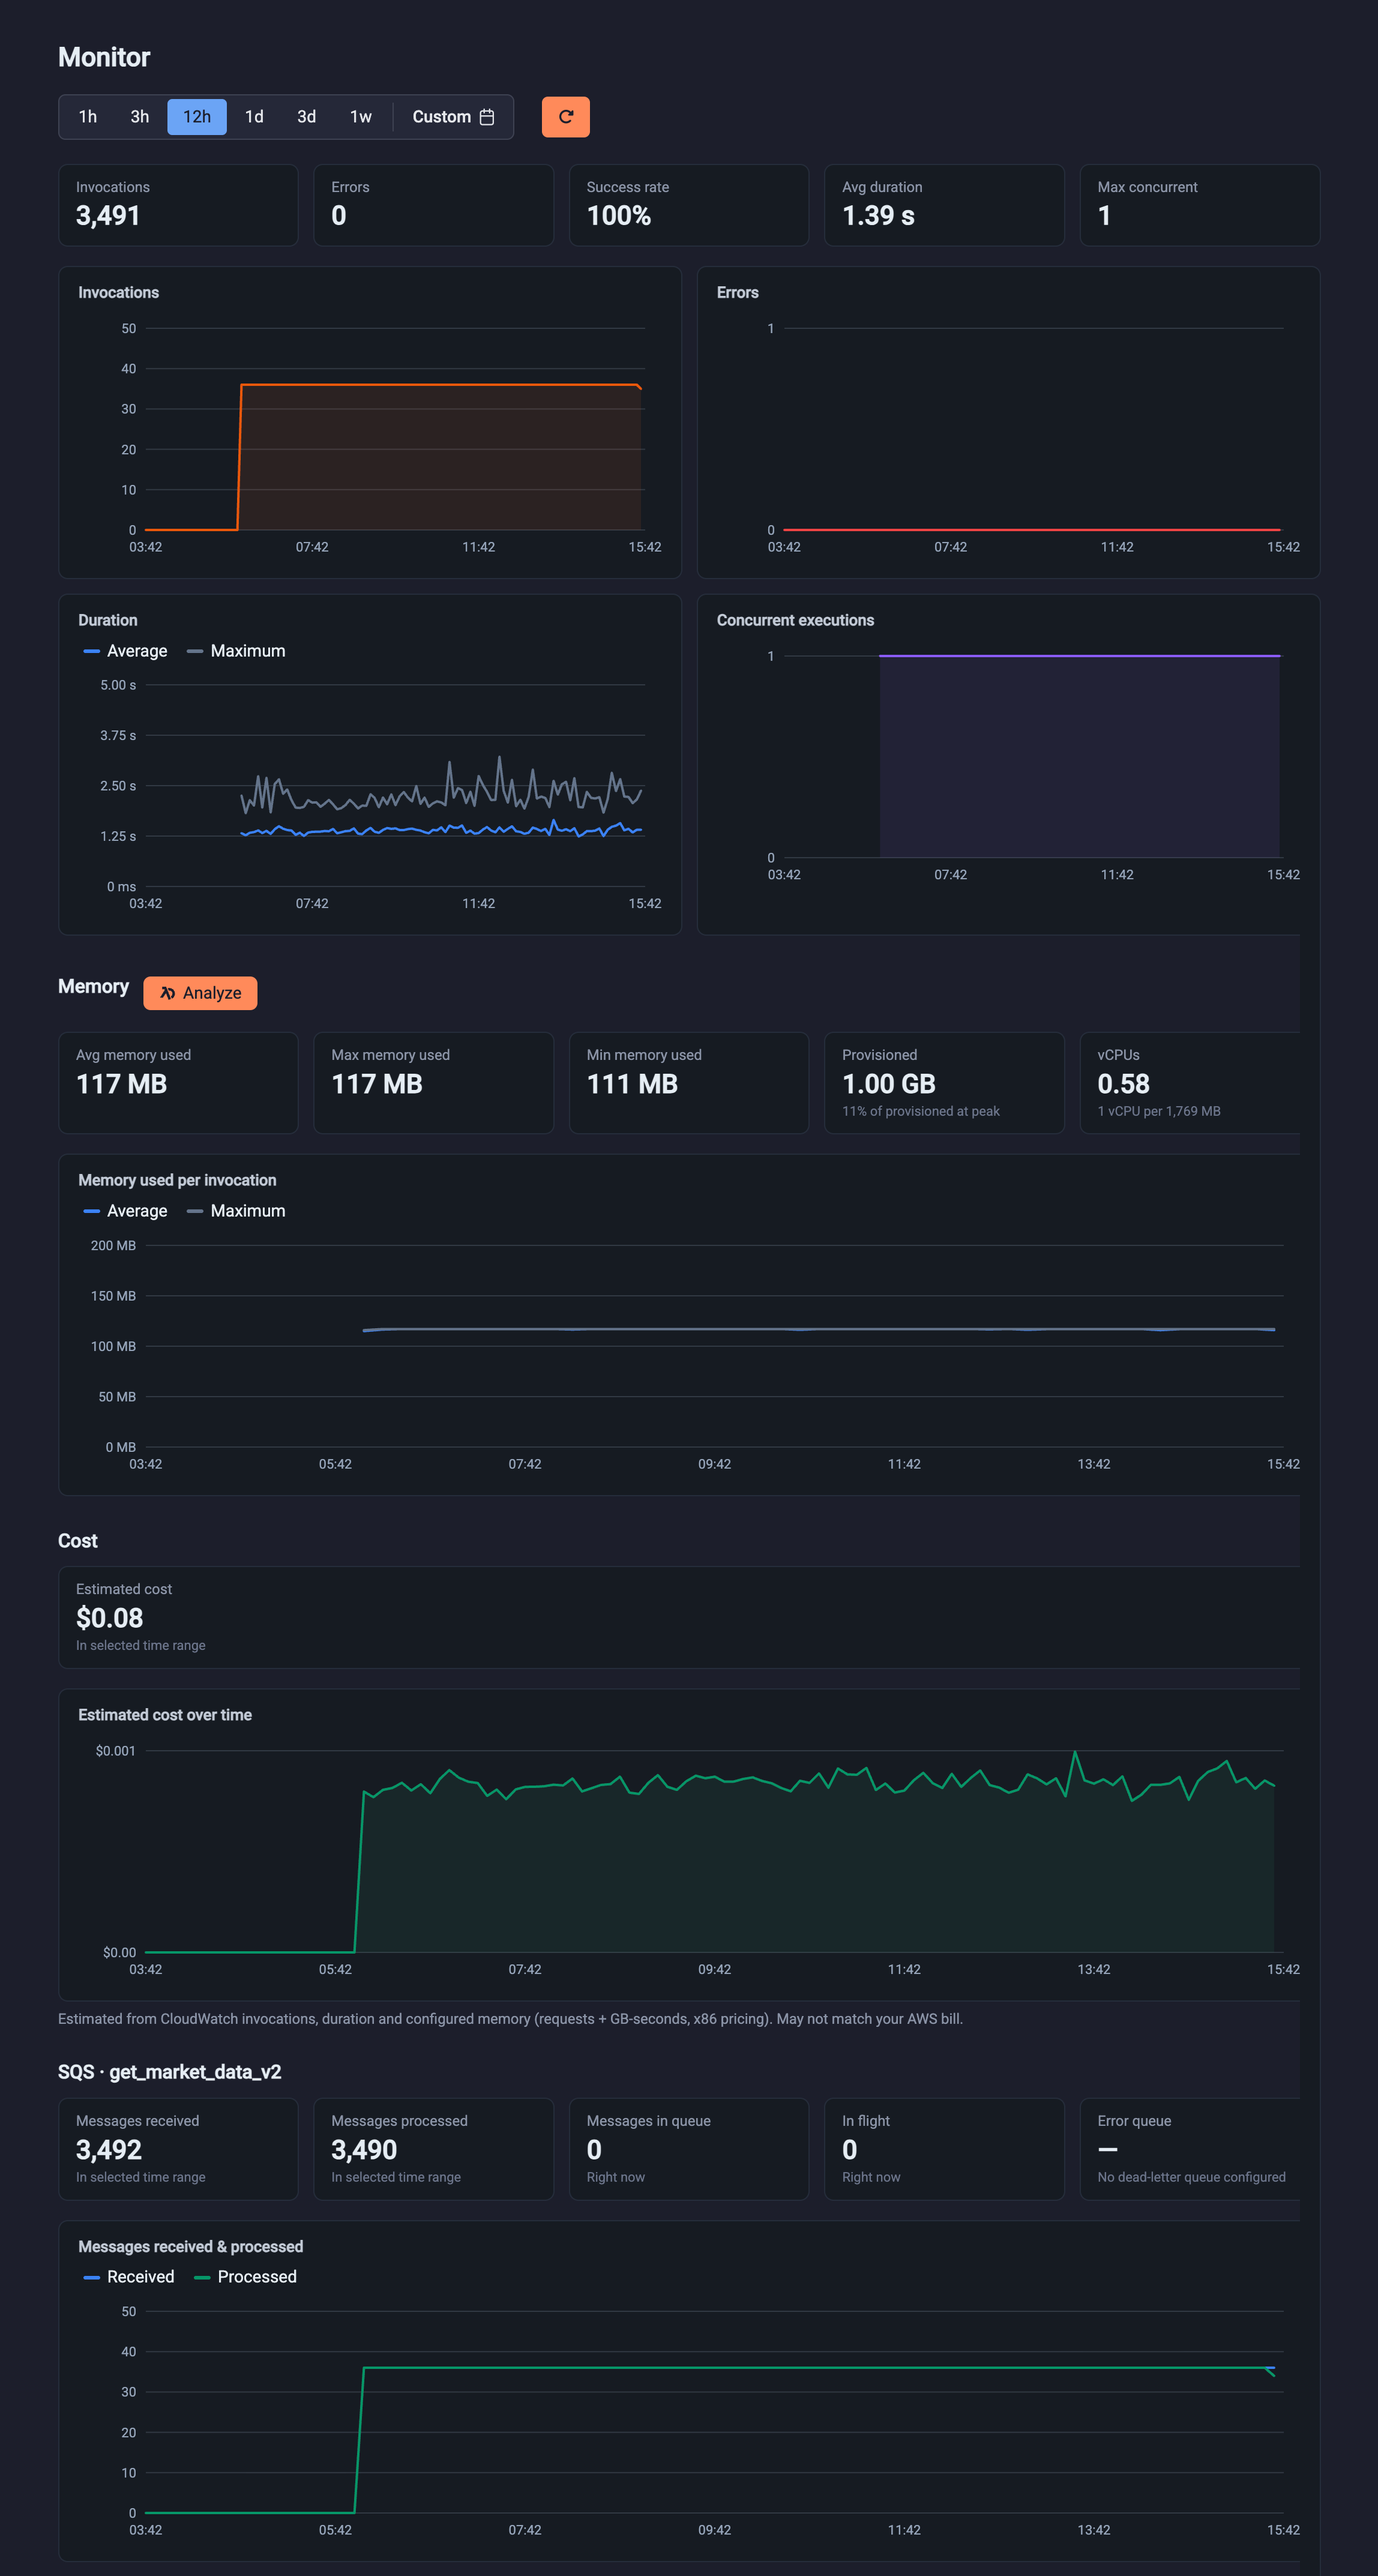Viewport: 1378px width, 2576px height.
Task: Toggle the Processed series legend
Action: [245, 2277]
